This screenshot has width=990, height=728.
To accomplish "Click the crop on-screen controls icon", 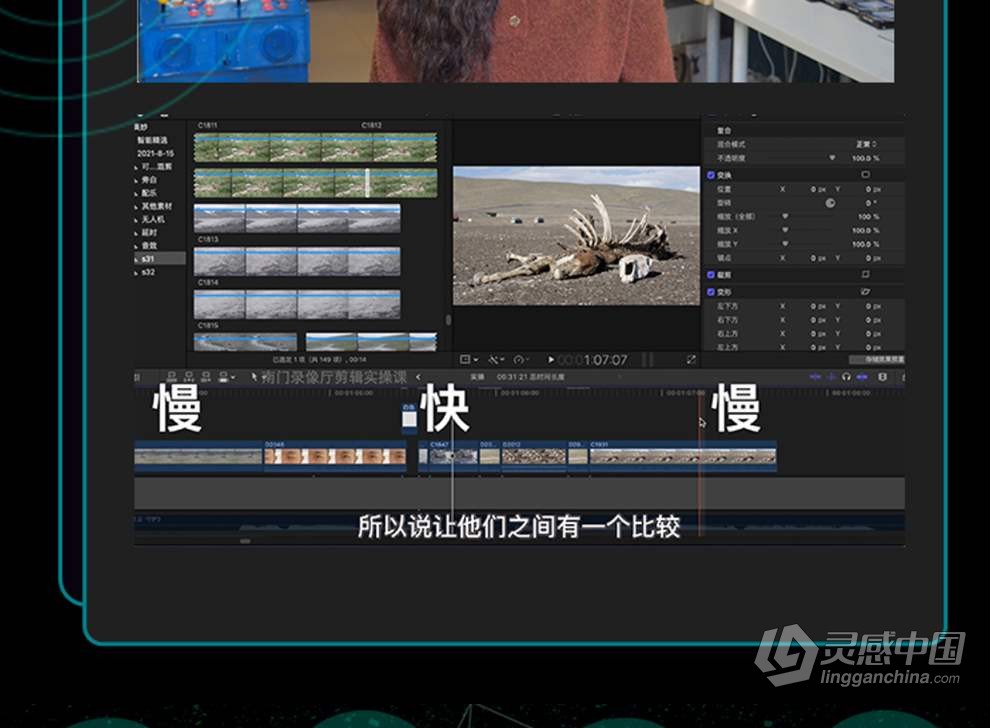I will pos(866,274).
